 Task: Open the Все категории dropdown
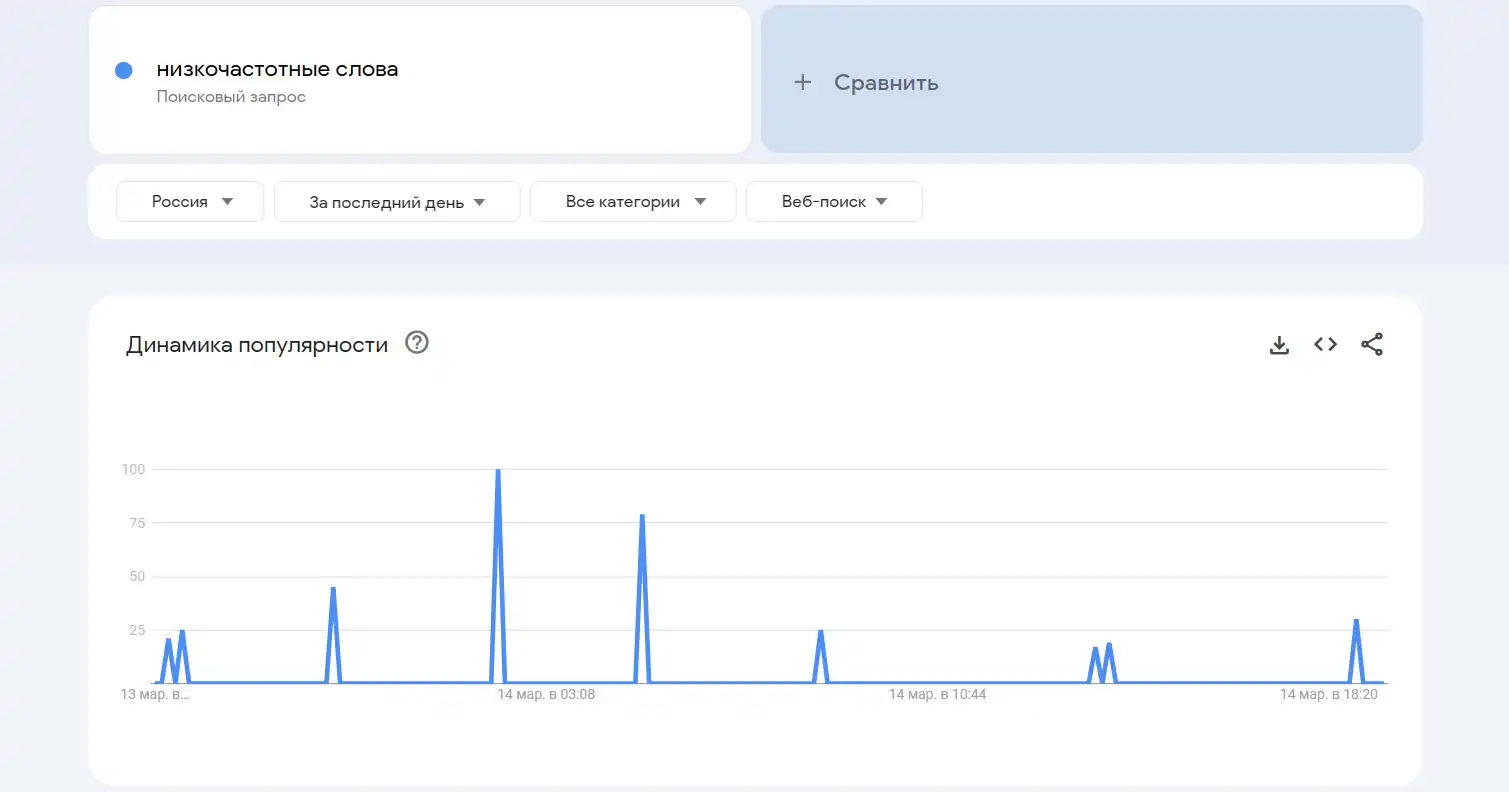pos(632,201)
